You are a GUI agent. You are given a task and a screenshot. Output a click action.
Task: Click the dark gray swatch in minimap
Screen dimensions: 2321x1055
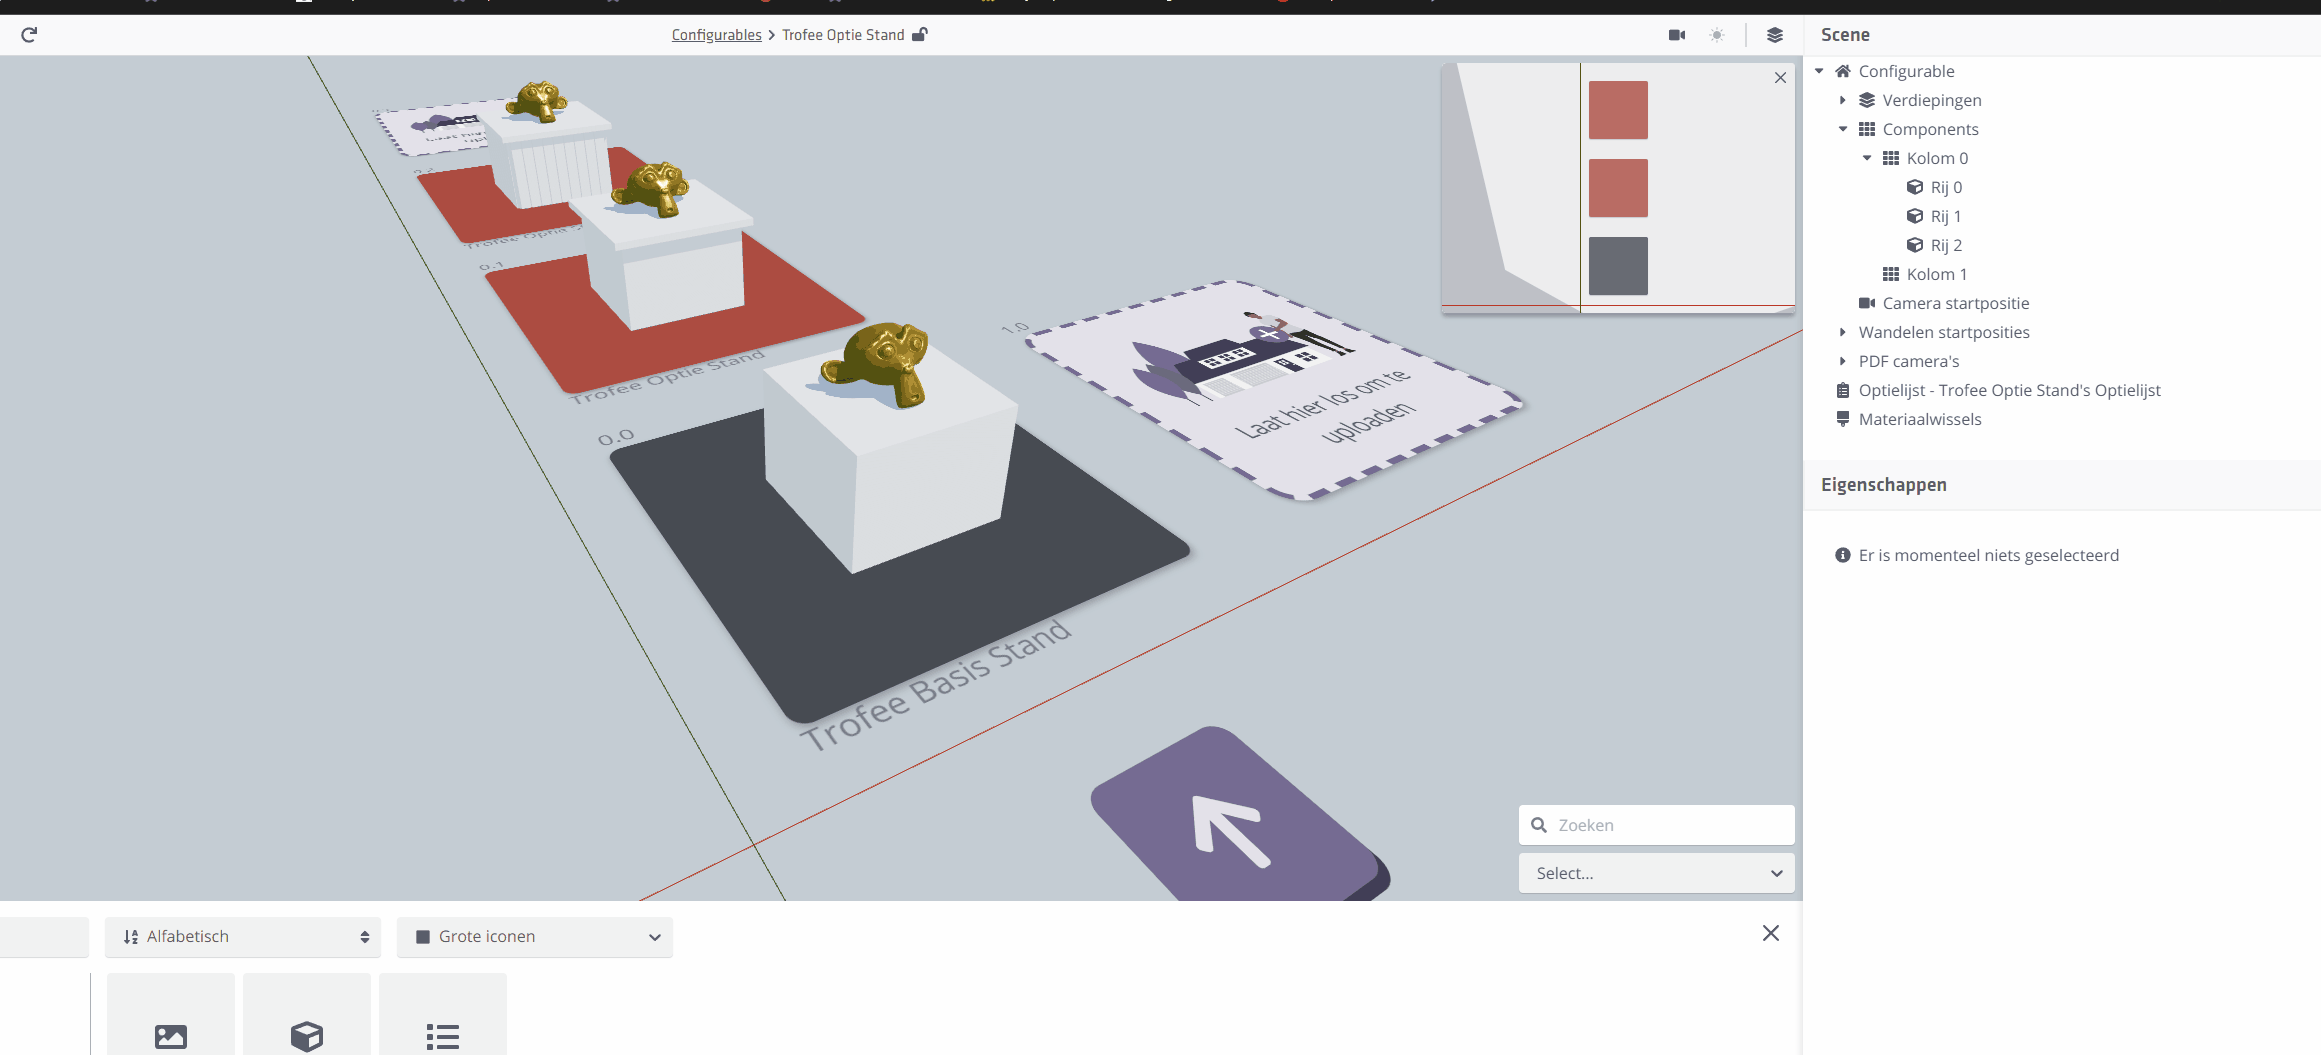pos(1618,266)
